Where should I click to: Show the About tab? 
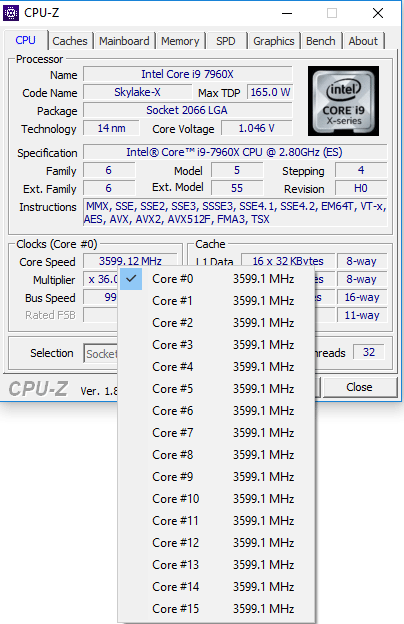(x=363, y=41)
